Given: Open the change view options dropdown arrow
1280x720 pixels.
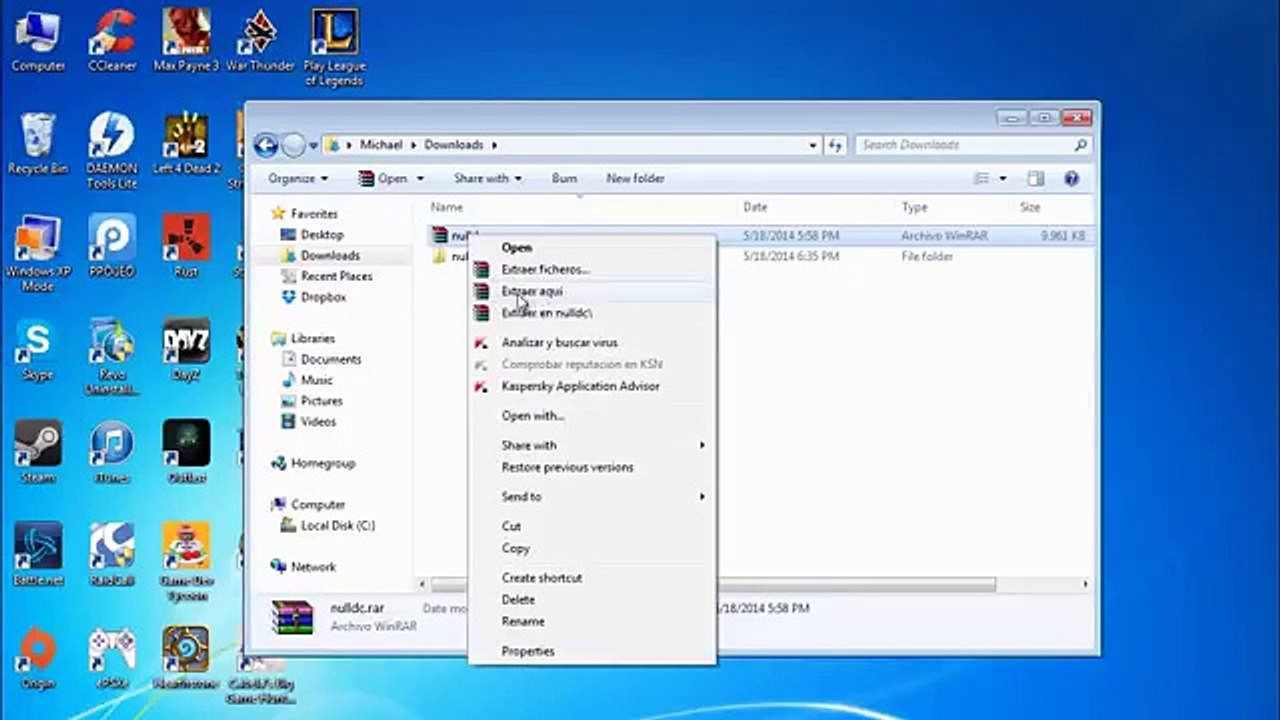Looking at the screenshot, I should coord(1003,178).
